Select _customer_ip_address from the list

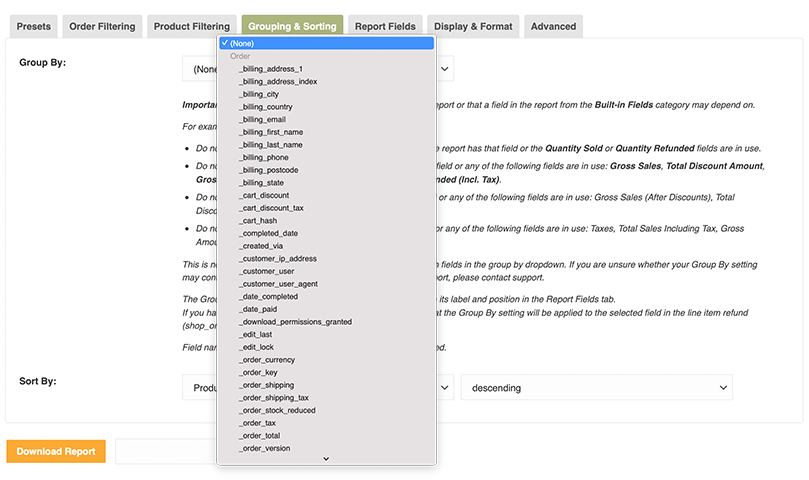coord(278,259)
